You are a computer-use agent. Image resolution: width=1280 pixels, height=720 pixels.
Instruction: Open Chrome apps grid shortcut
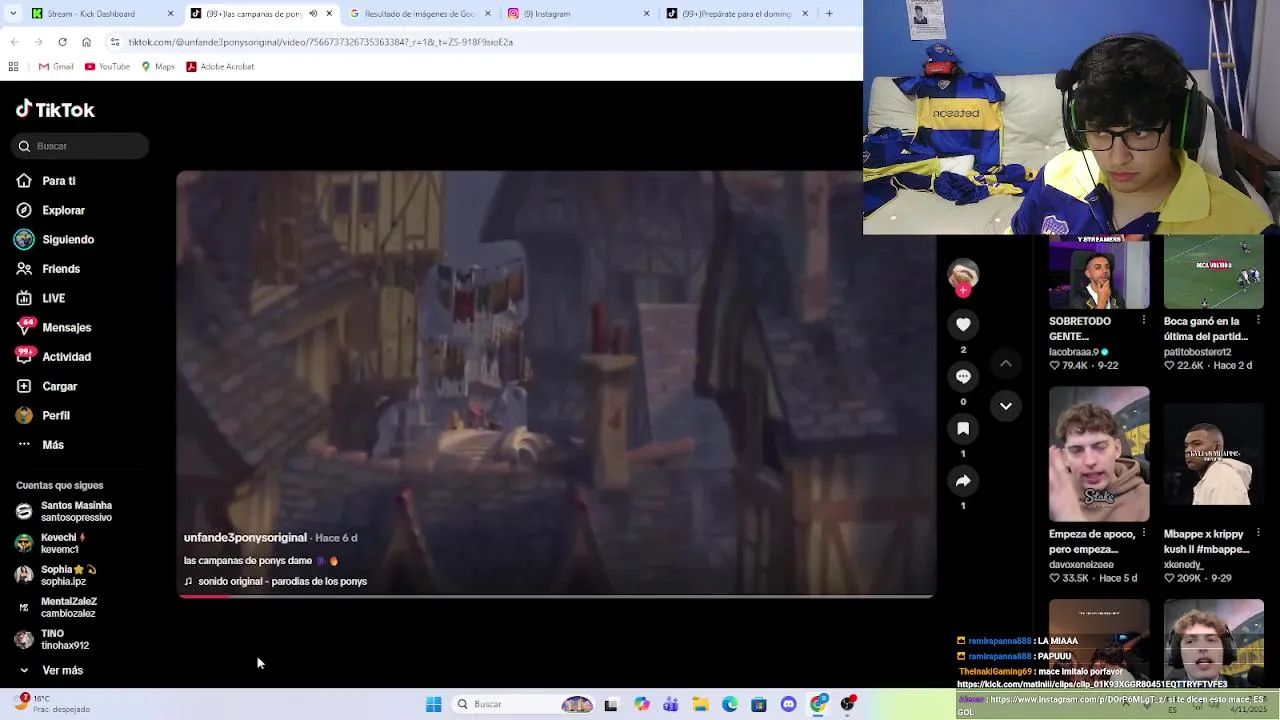click(13, 67)
